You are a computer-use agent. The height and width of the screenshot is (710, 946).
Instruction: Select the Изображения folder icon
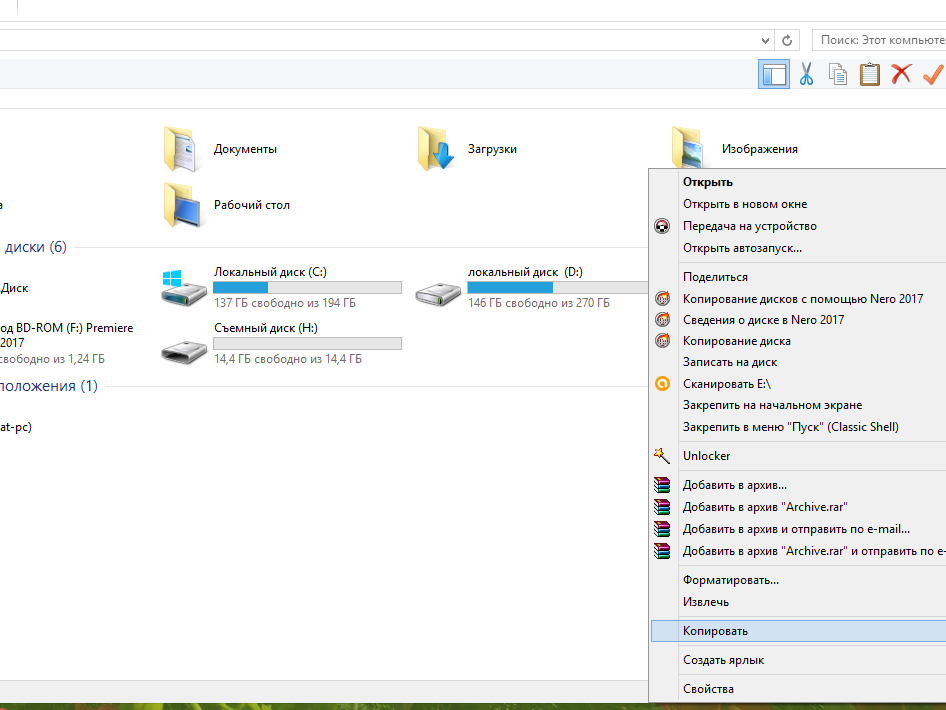688,147
